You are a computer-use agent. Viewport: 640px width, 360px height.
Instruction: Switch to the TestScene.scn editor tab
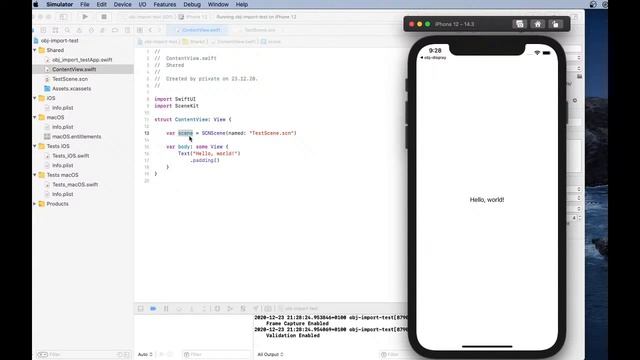(260, 30)
